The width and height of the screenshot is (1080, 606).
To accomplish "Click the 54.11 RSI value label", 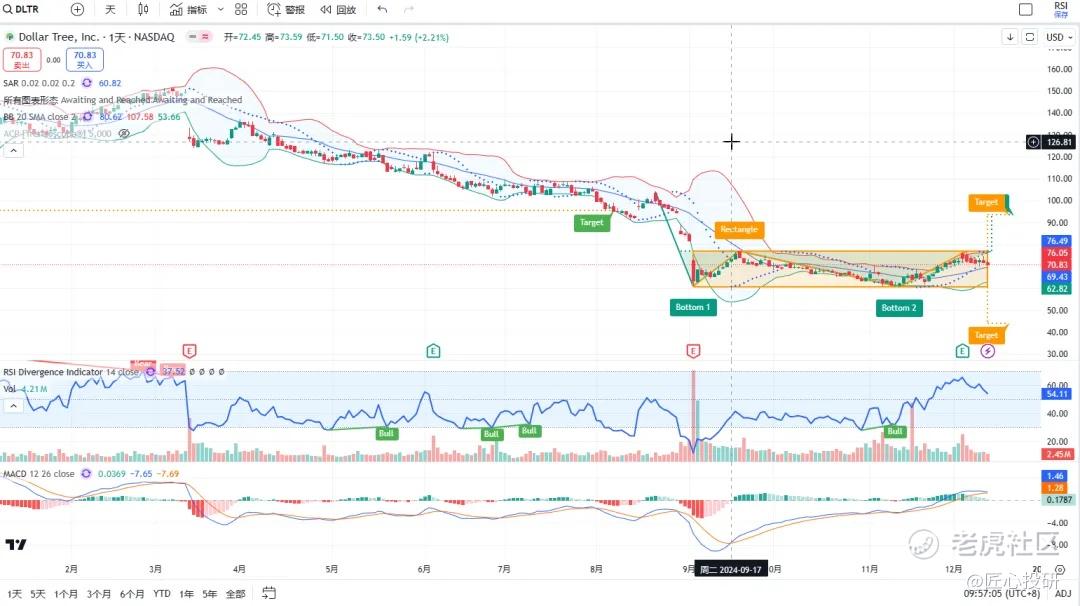I will click(1057, 394).
